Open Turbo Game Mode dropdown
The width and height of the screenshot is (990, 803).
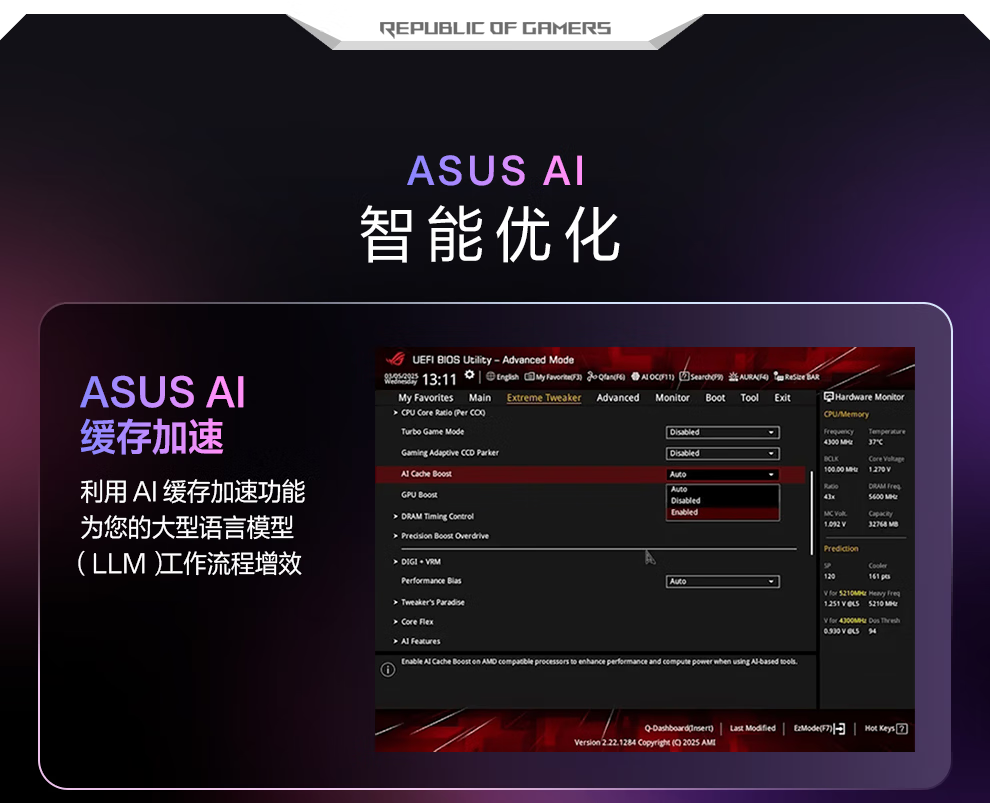point(721,432)
